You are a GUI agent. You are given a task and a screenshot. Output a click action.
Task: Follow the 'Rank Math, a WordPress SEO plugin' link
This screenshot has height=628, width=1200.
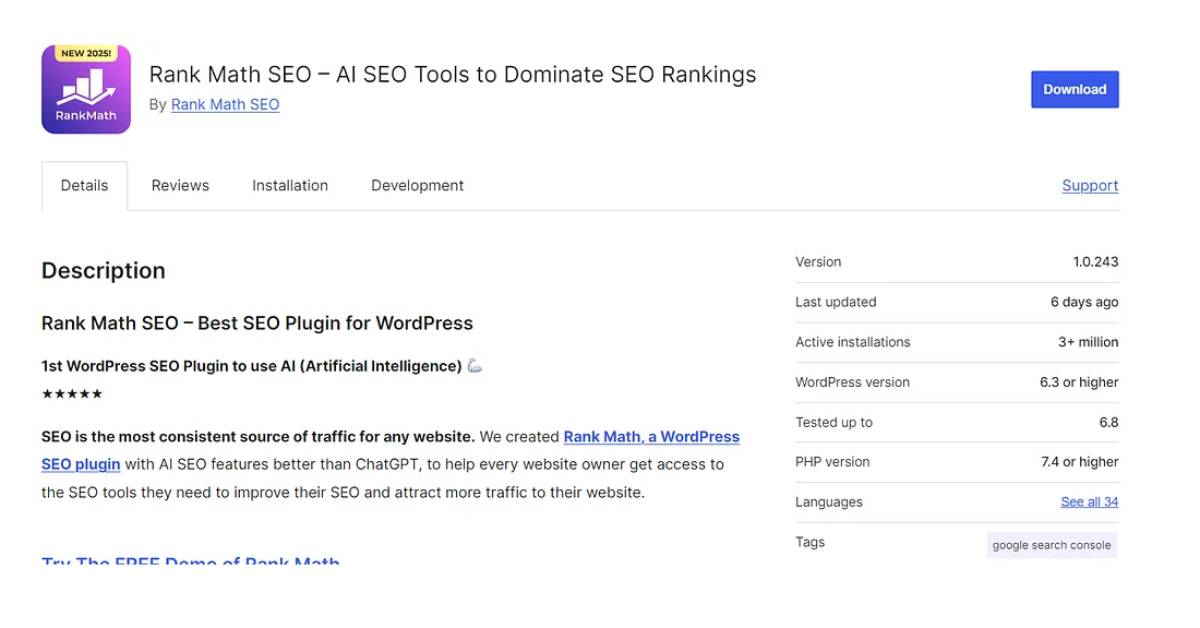click(651, 437)
